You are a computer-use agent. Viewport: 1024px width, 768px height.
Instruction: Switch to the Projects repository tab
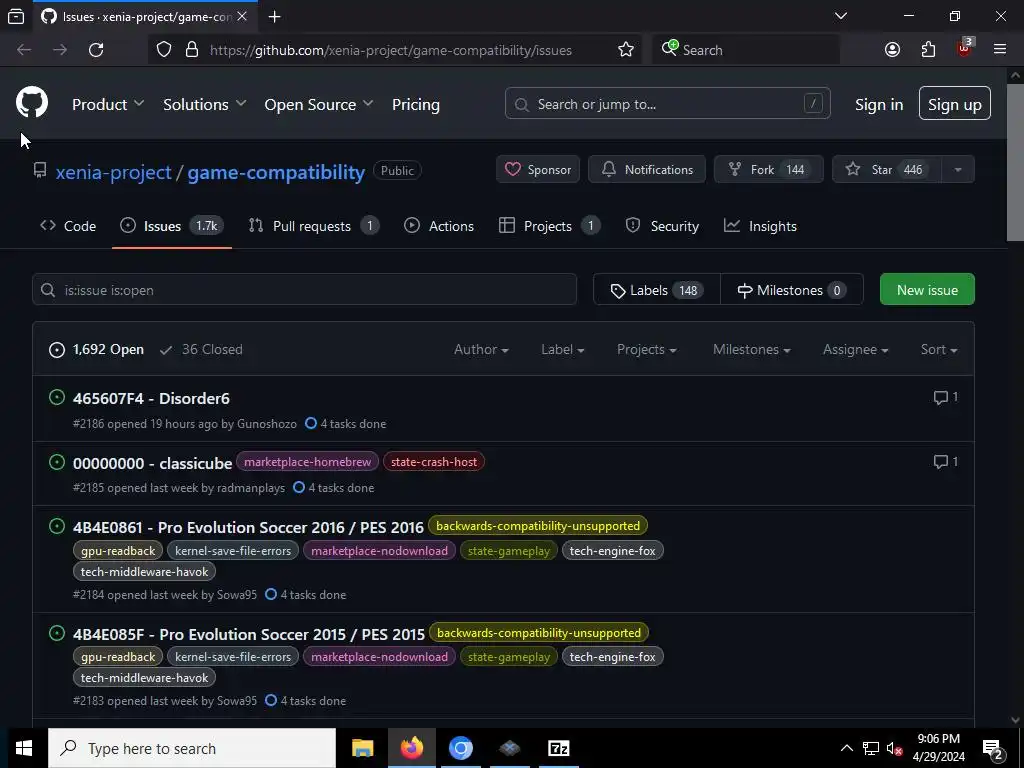[x=549, y=226]
